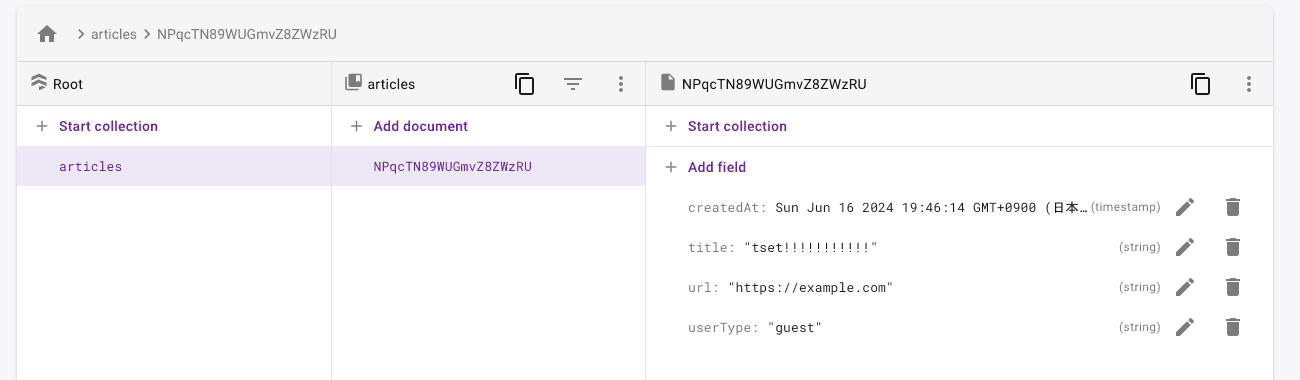Go to the home root icon

(x=47, y=34)
